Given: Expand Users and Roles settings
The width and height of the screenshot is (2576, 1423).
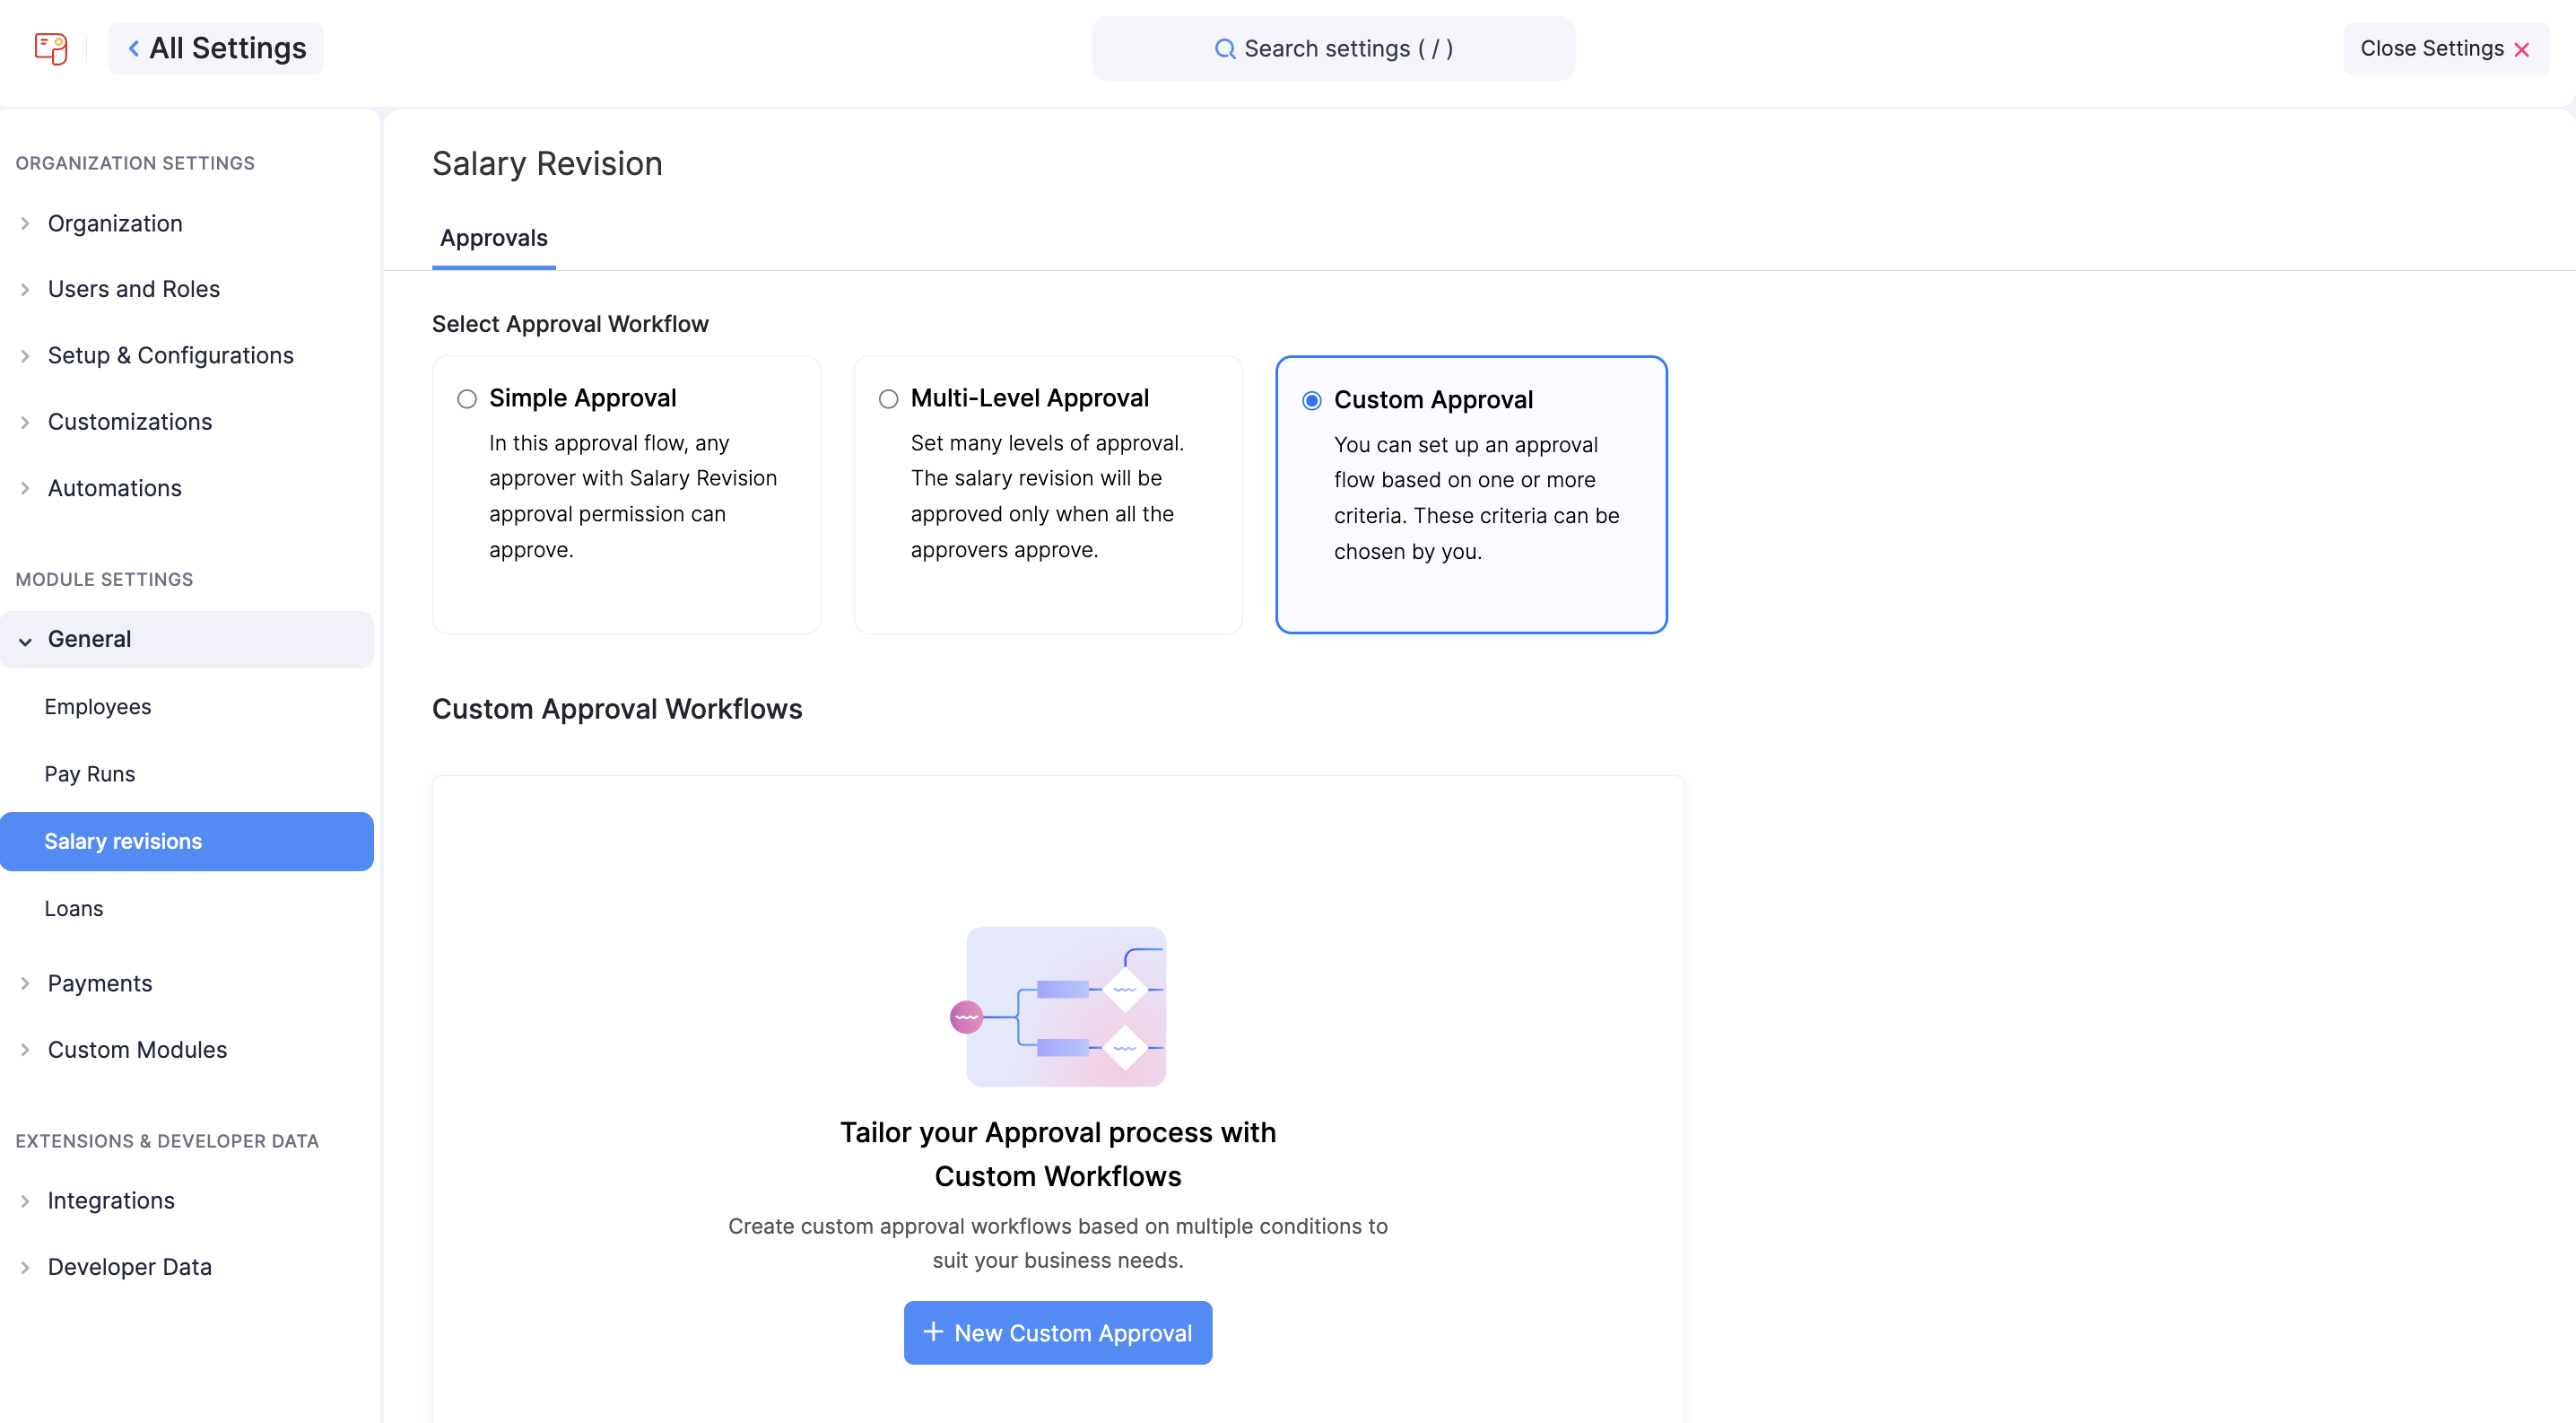Looking at the screenshot, I should 133,289.
